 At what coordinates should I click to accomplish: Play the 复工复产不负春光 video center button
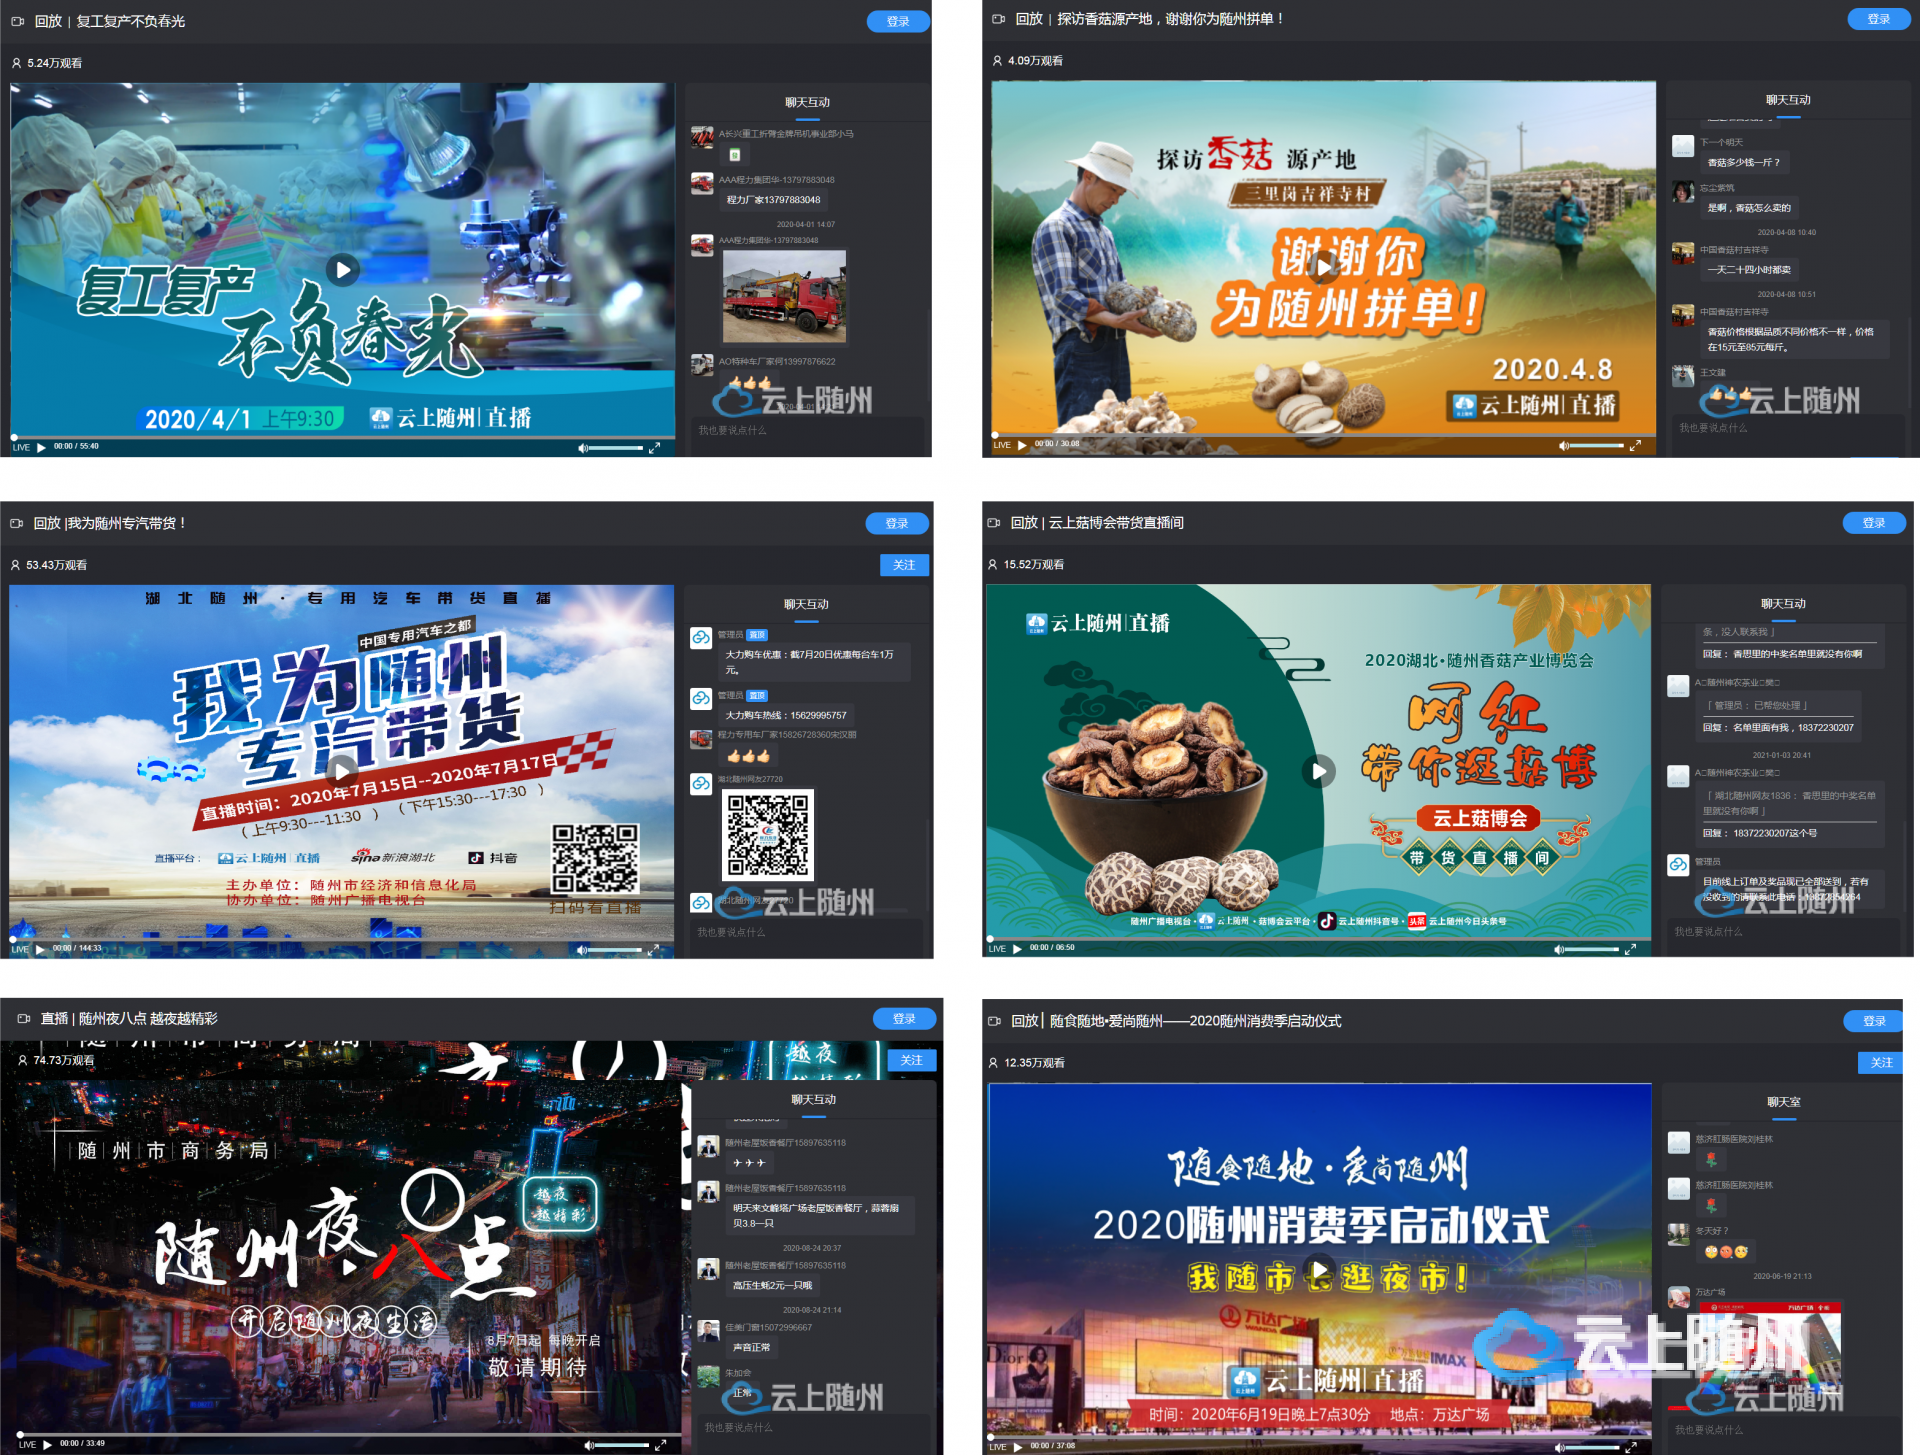pos(343,269)
